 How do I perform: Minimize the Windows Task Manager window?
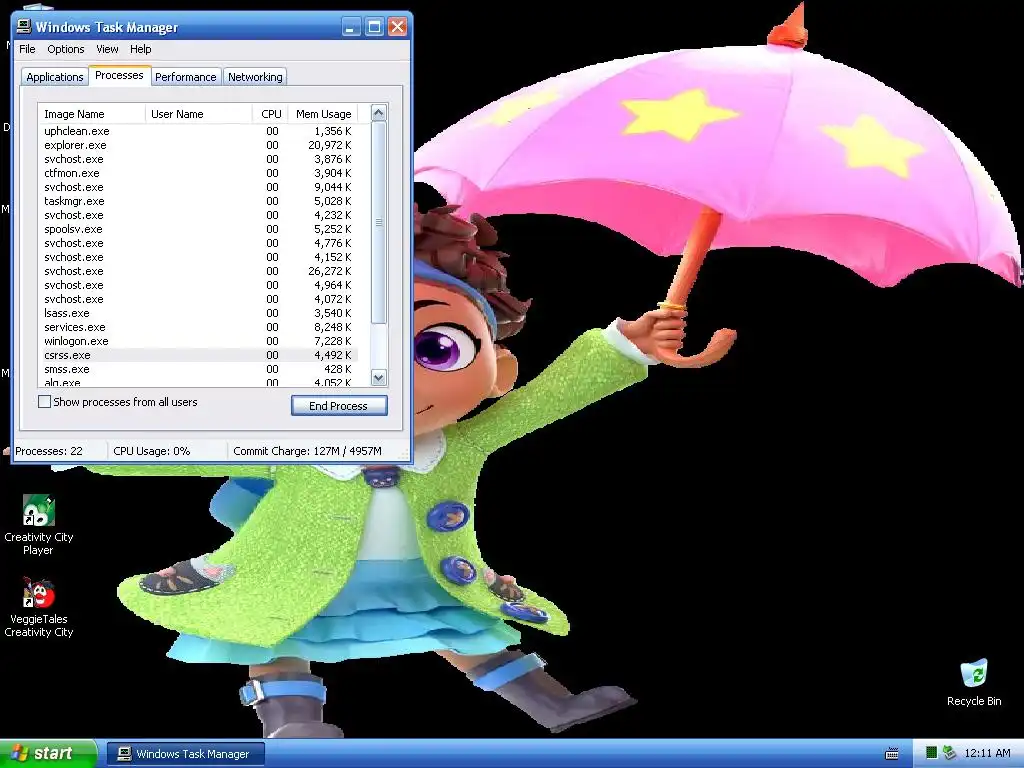(351, 27)
